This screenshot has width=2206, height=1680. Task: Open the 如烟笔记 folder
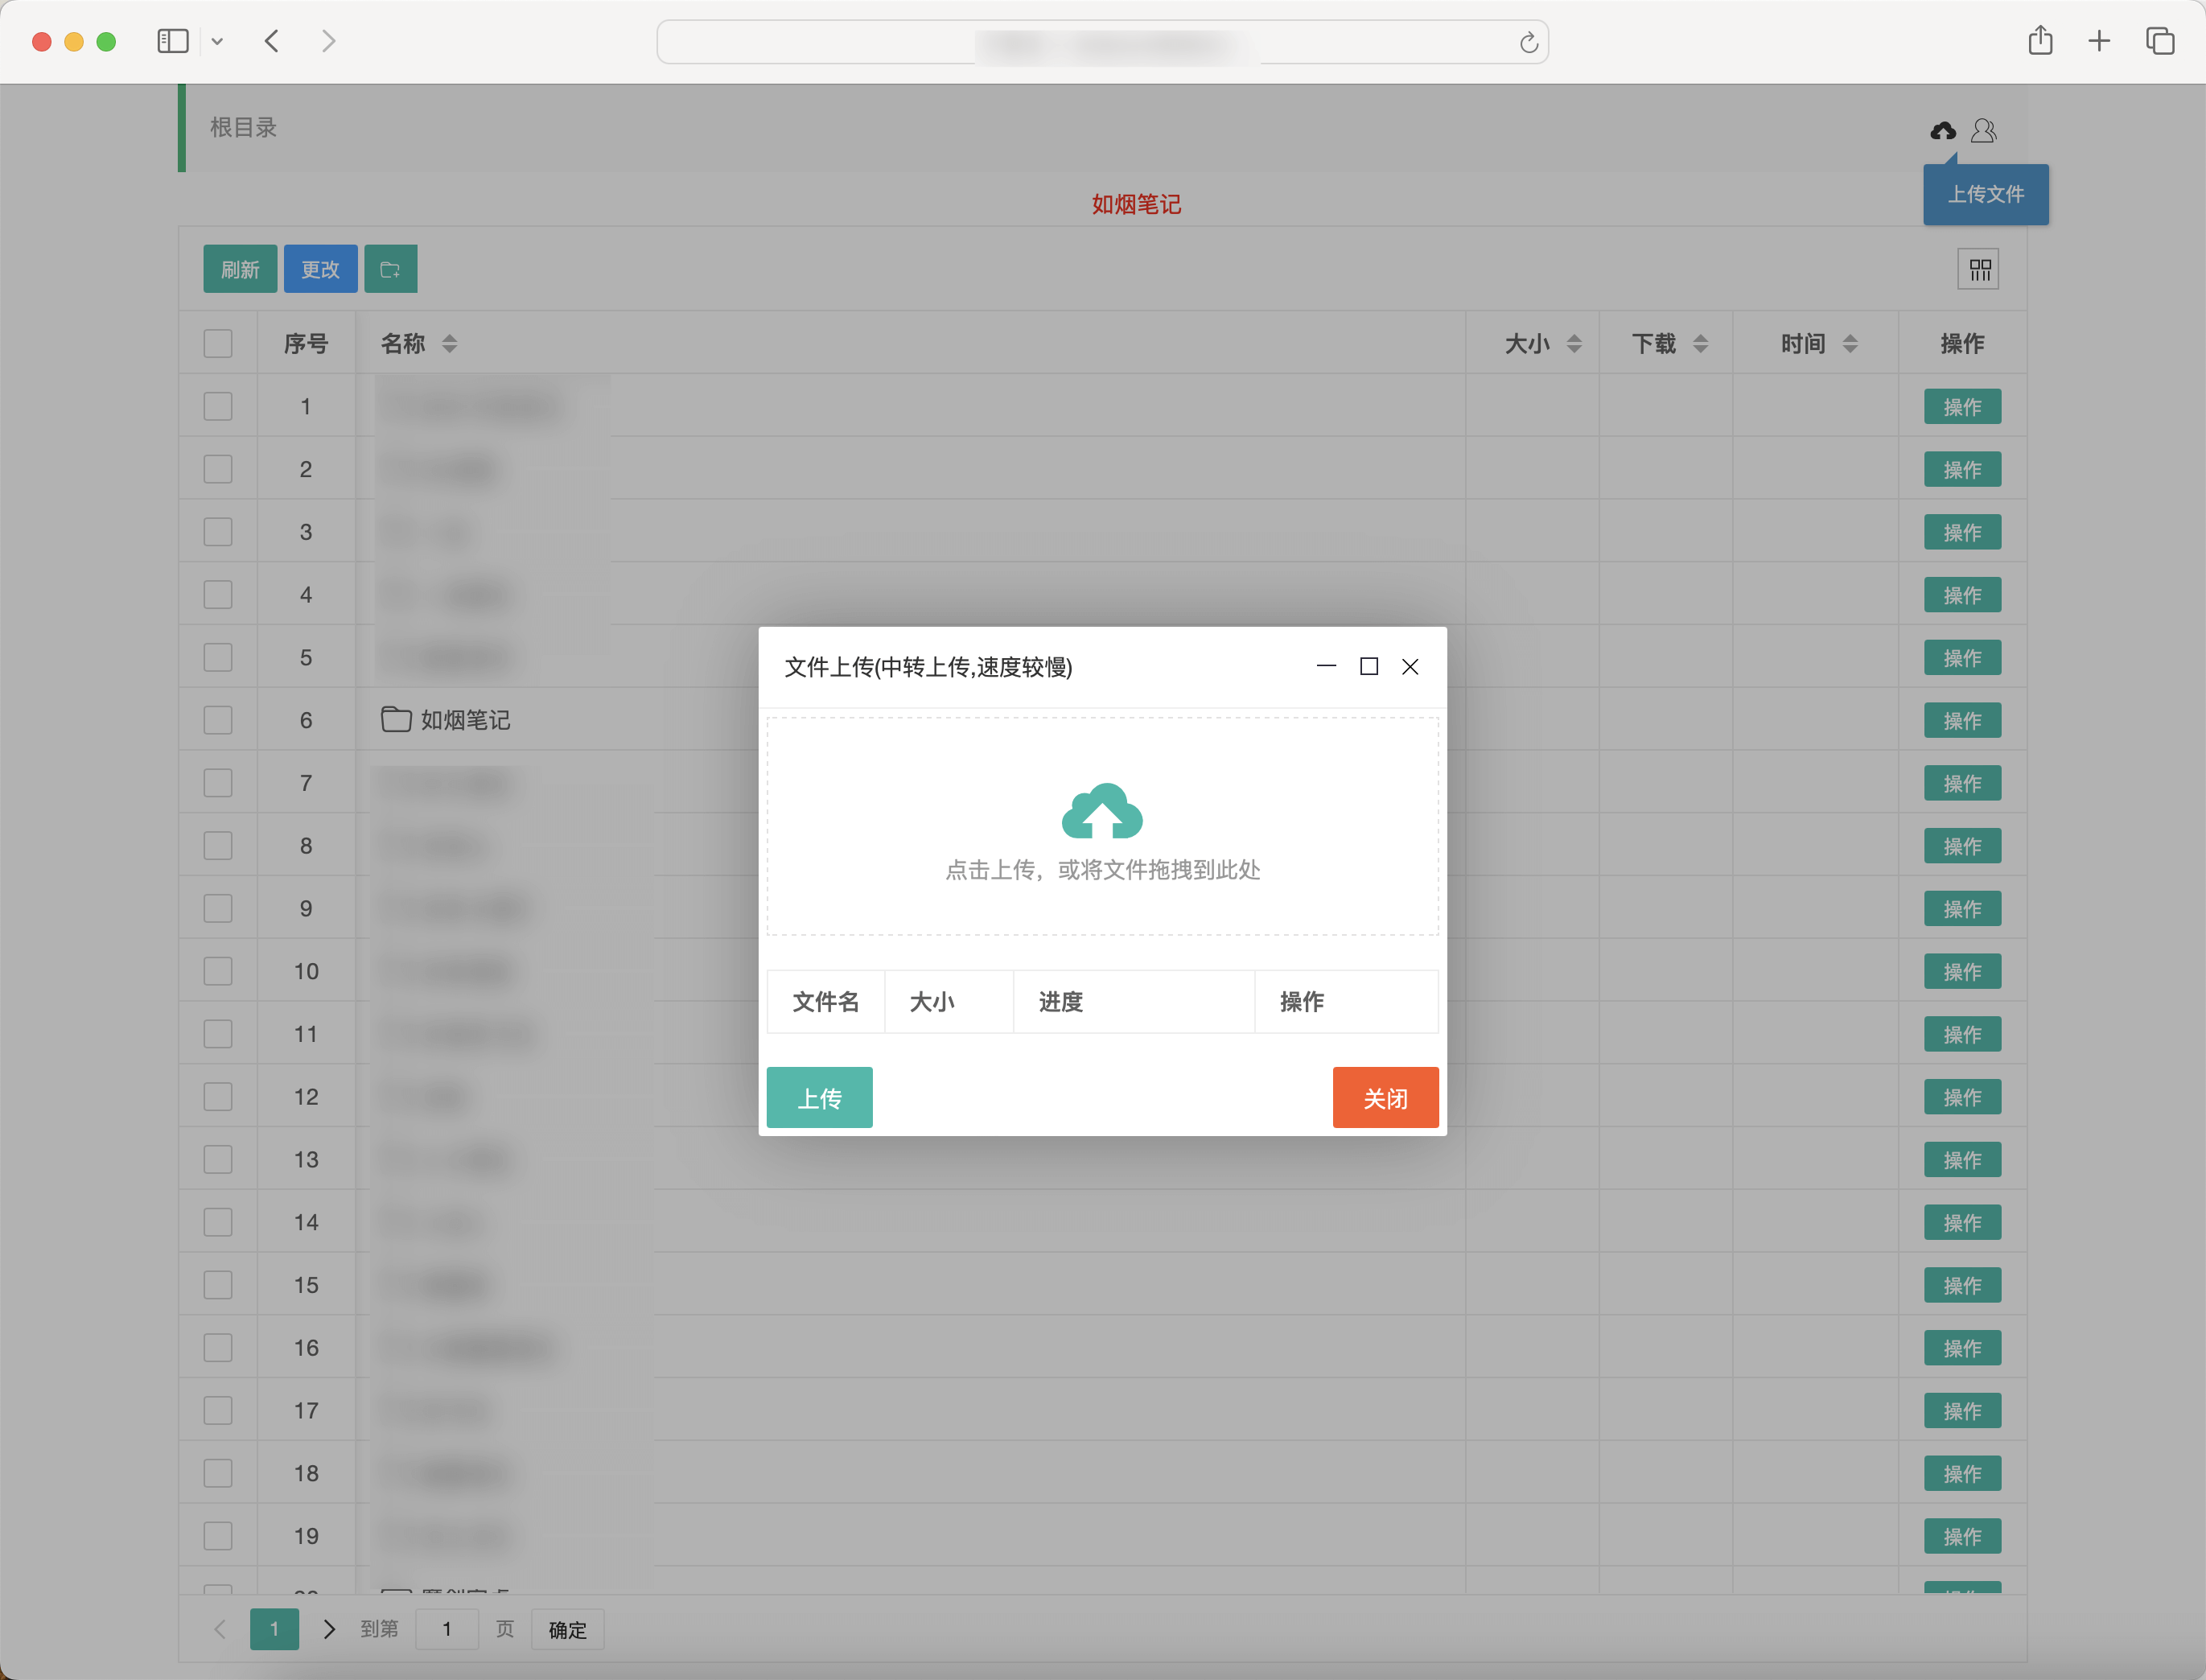(x=464, y=720)
